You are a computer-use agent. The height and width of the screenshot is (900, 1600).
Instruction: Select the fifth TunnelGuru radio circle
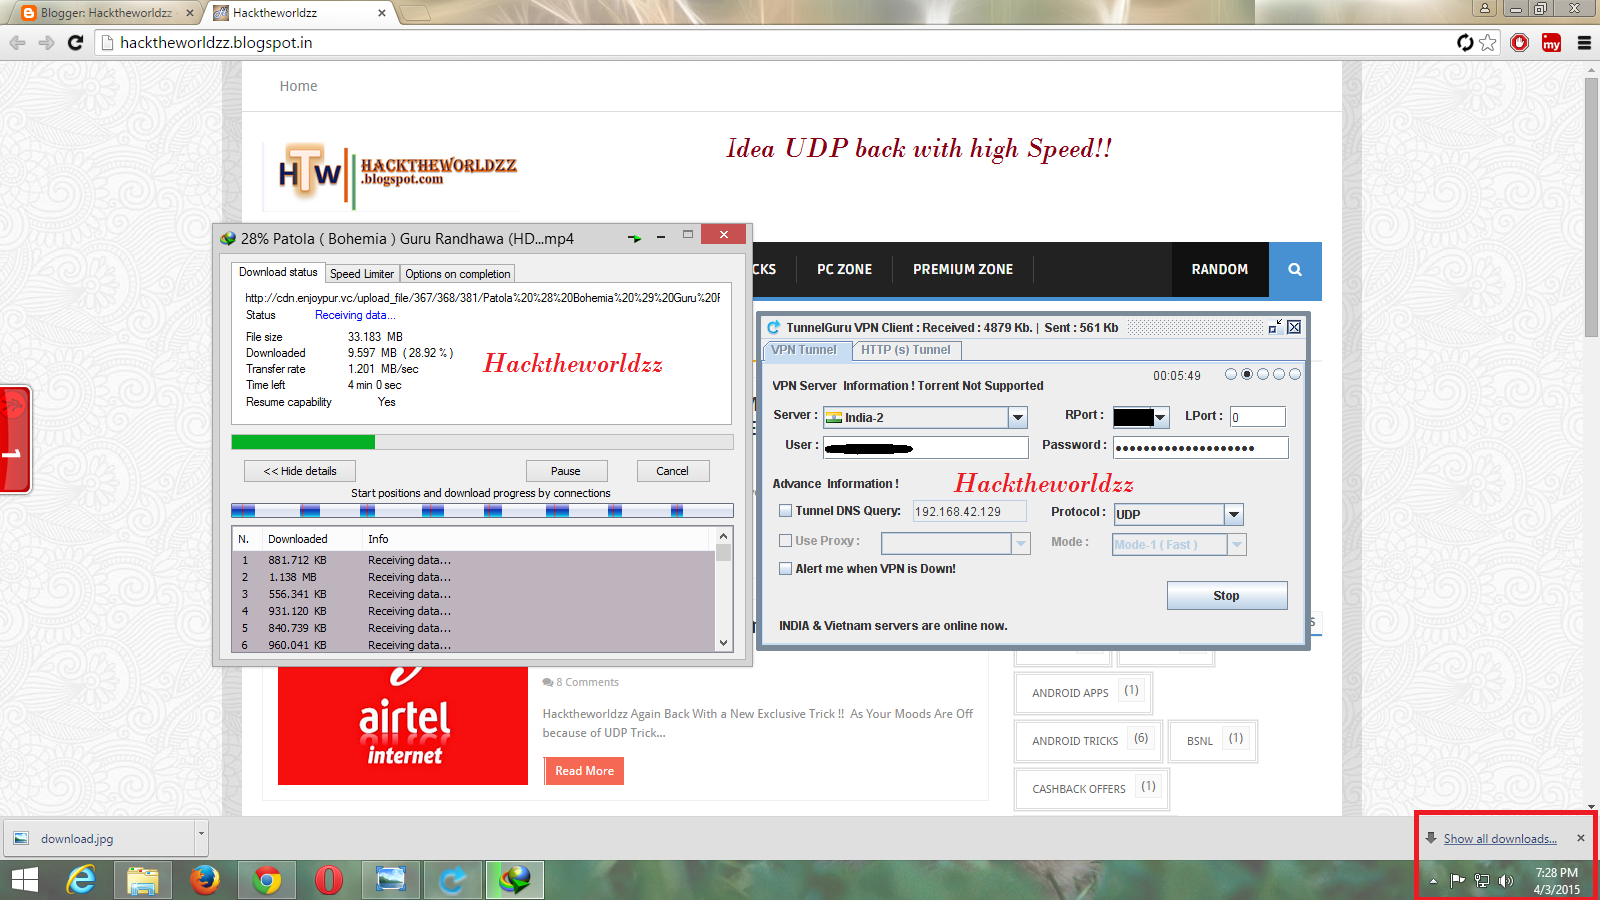point(1295,374)
